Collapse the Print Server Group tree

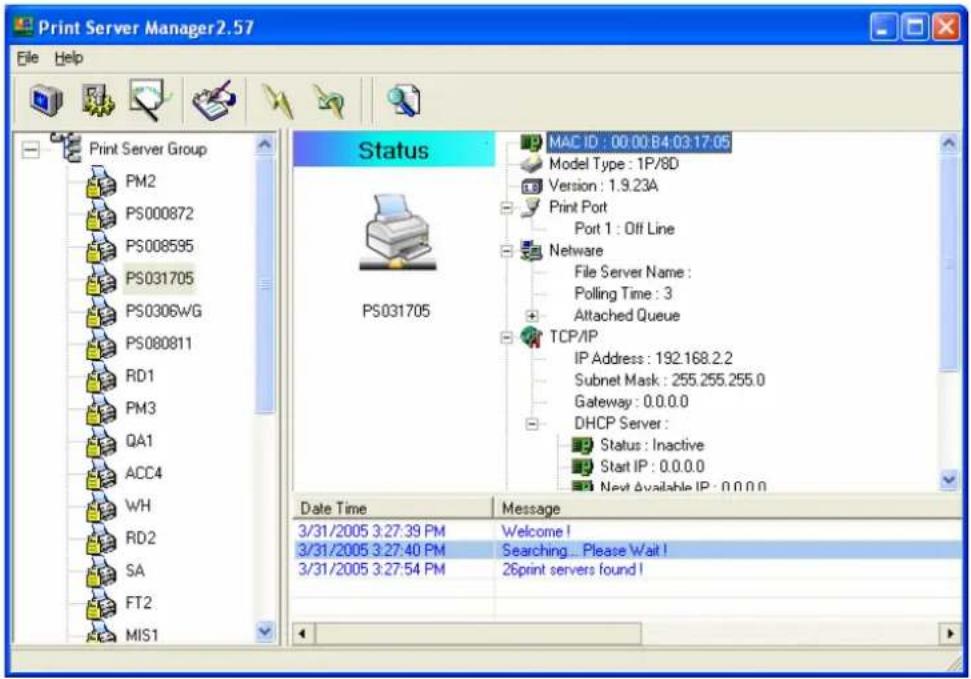point(30,149)
